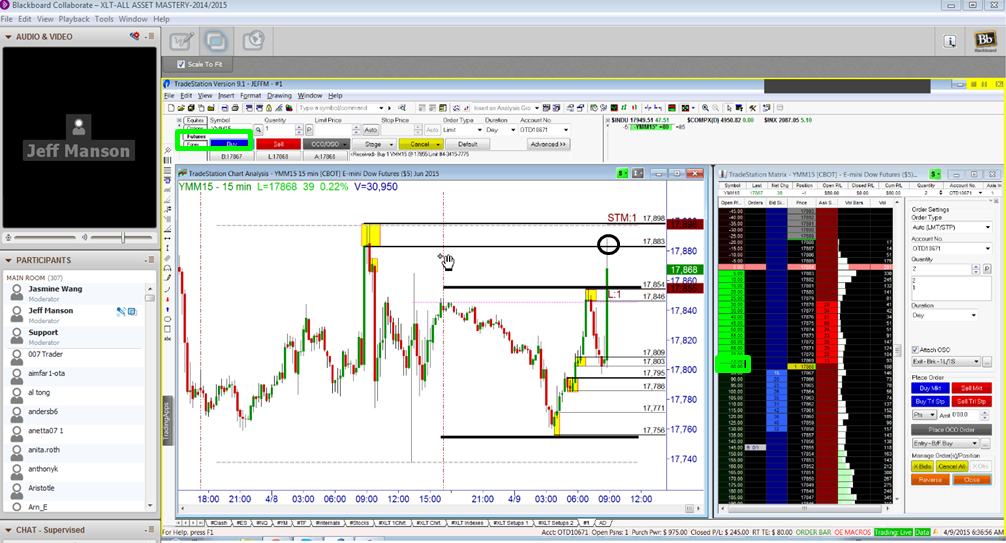Click the zoom-in magnifier icon in TradeStation toolbar
1006x543 pixels.
[705, 108]
